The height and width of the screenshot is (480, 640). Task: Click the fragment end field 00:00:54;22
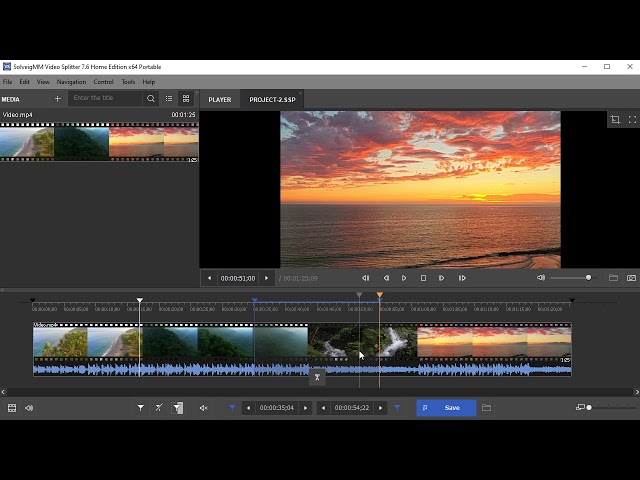352,408
